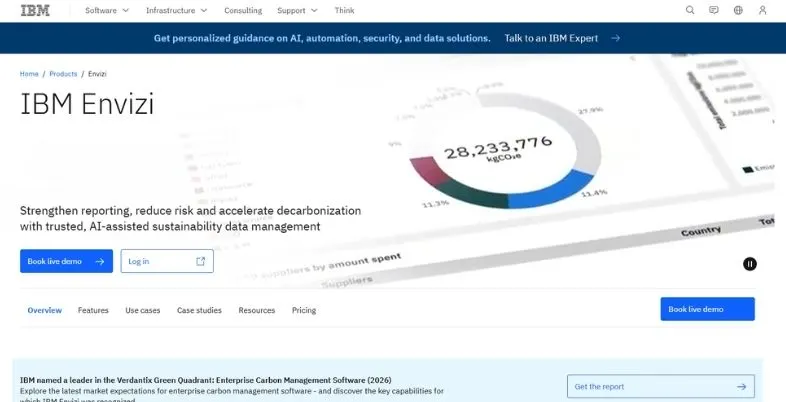Click the 28,233,776 donut chart value

point(498,147)
